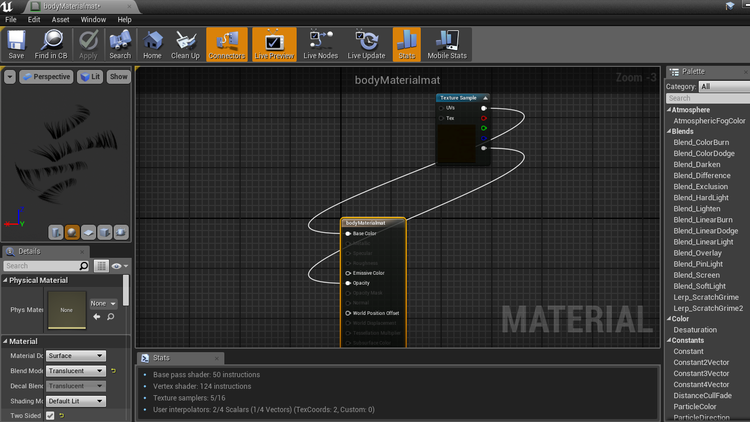The height and width of the screenshot is (422, 750).
Task: Open the Search toolbar tool
Action: tap(120, 44)
